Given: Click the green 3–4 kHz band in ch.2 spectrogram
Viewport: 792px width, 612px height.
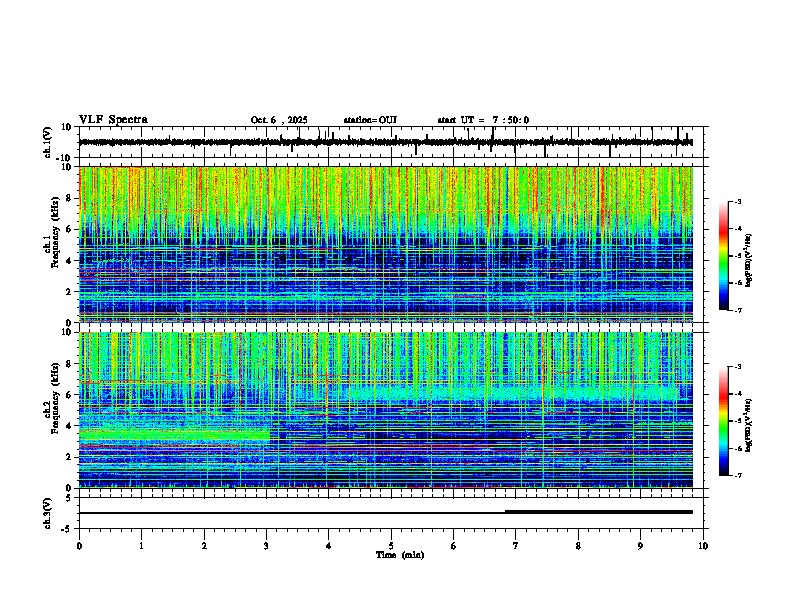Looking at the screenshot, I should 174,434.
